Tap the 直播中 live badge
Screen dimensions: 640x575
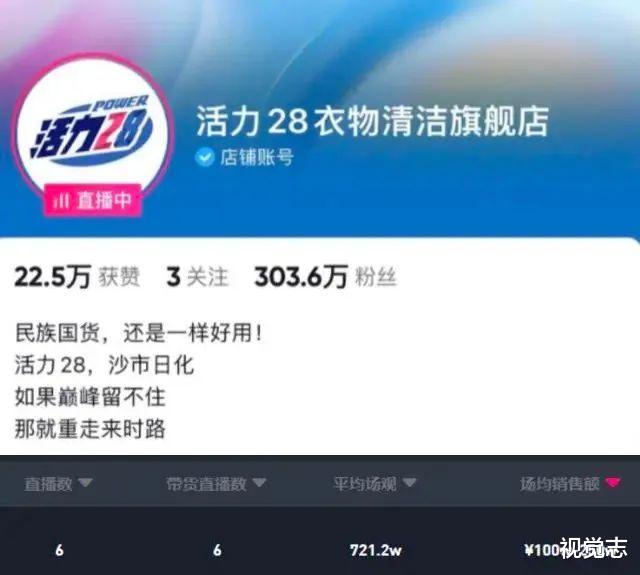93,200
